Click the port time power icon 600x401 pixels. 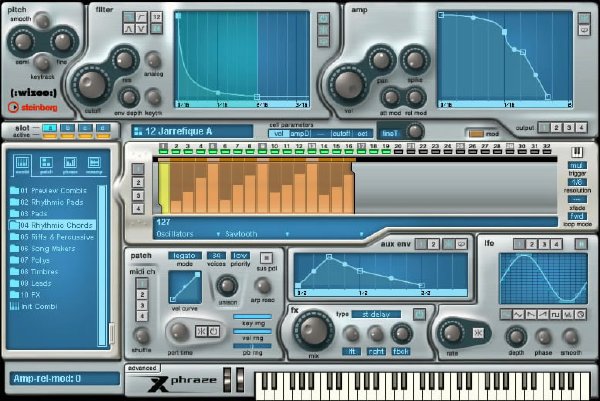(x=214, y=331)
